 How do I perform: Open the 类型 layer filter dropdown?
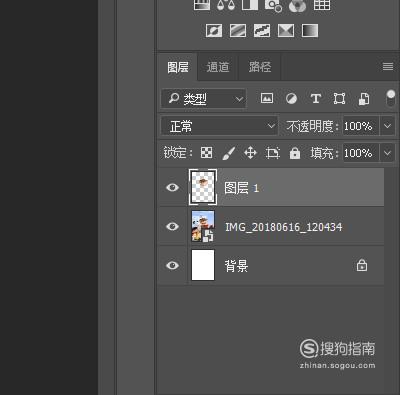pyautogui.click(x=204, y=99)
